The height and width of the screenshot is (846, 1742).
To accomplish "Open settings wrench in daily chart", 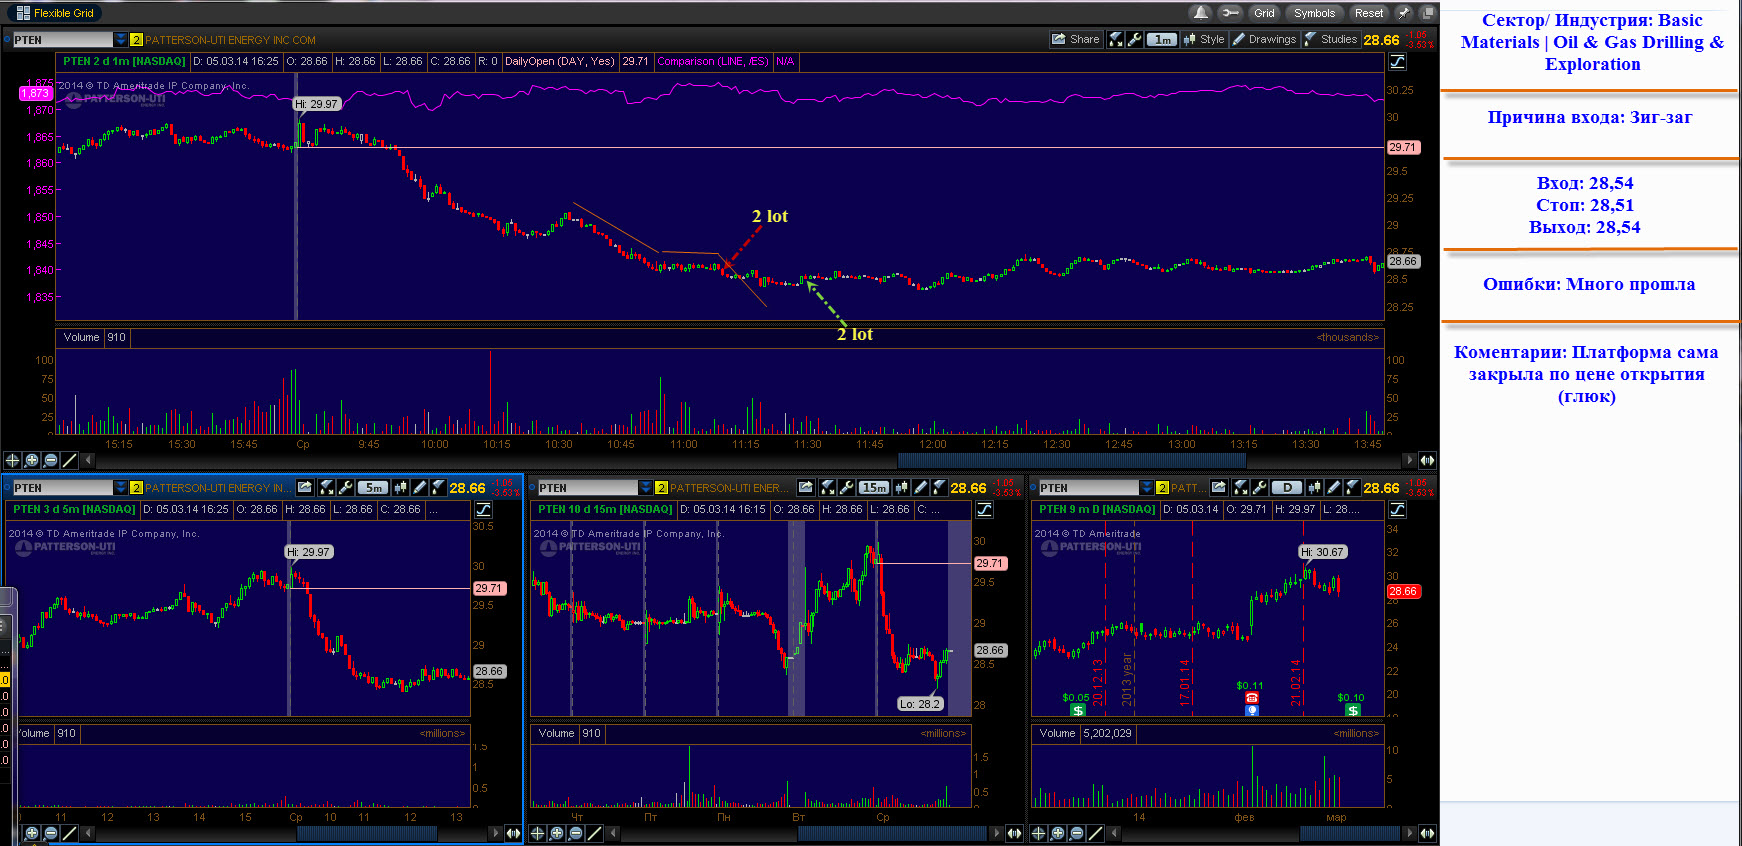I will [1259, 487].
